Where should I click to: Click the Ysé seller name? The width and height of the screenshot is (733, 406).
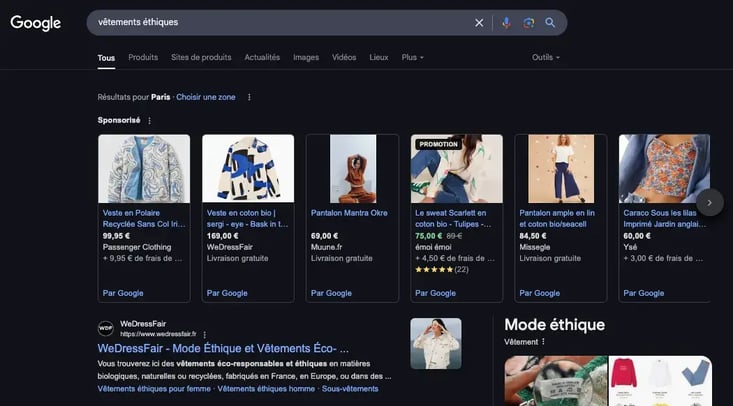[630, 247]
